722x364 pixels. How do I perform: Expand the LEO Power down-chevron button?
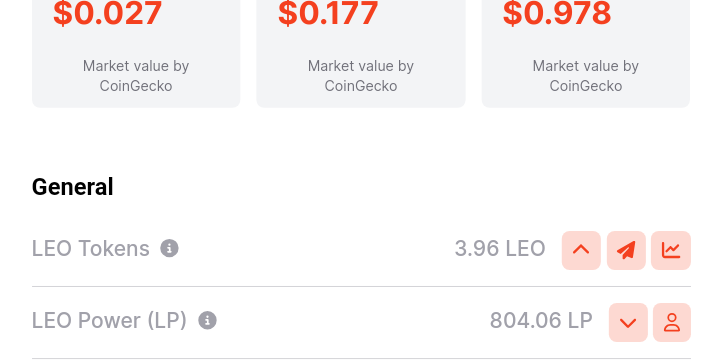coord(628,323)
